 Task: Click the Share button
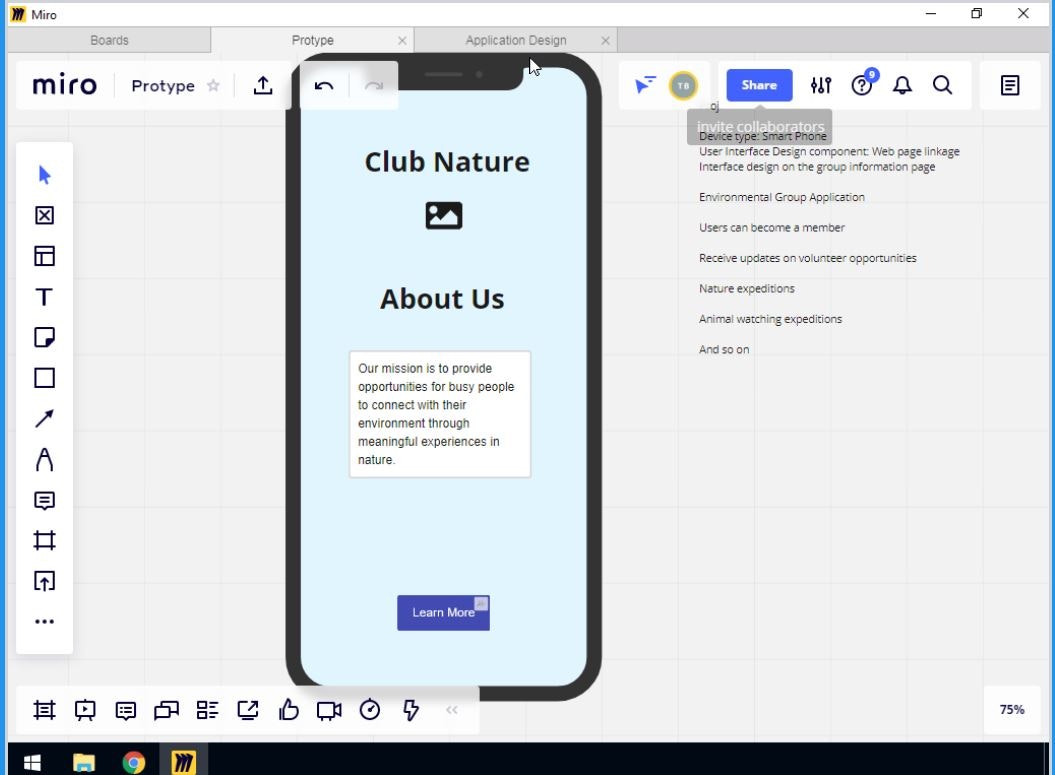point(759,85)
